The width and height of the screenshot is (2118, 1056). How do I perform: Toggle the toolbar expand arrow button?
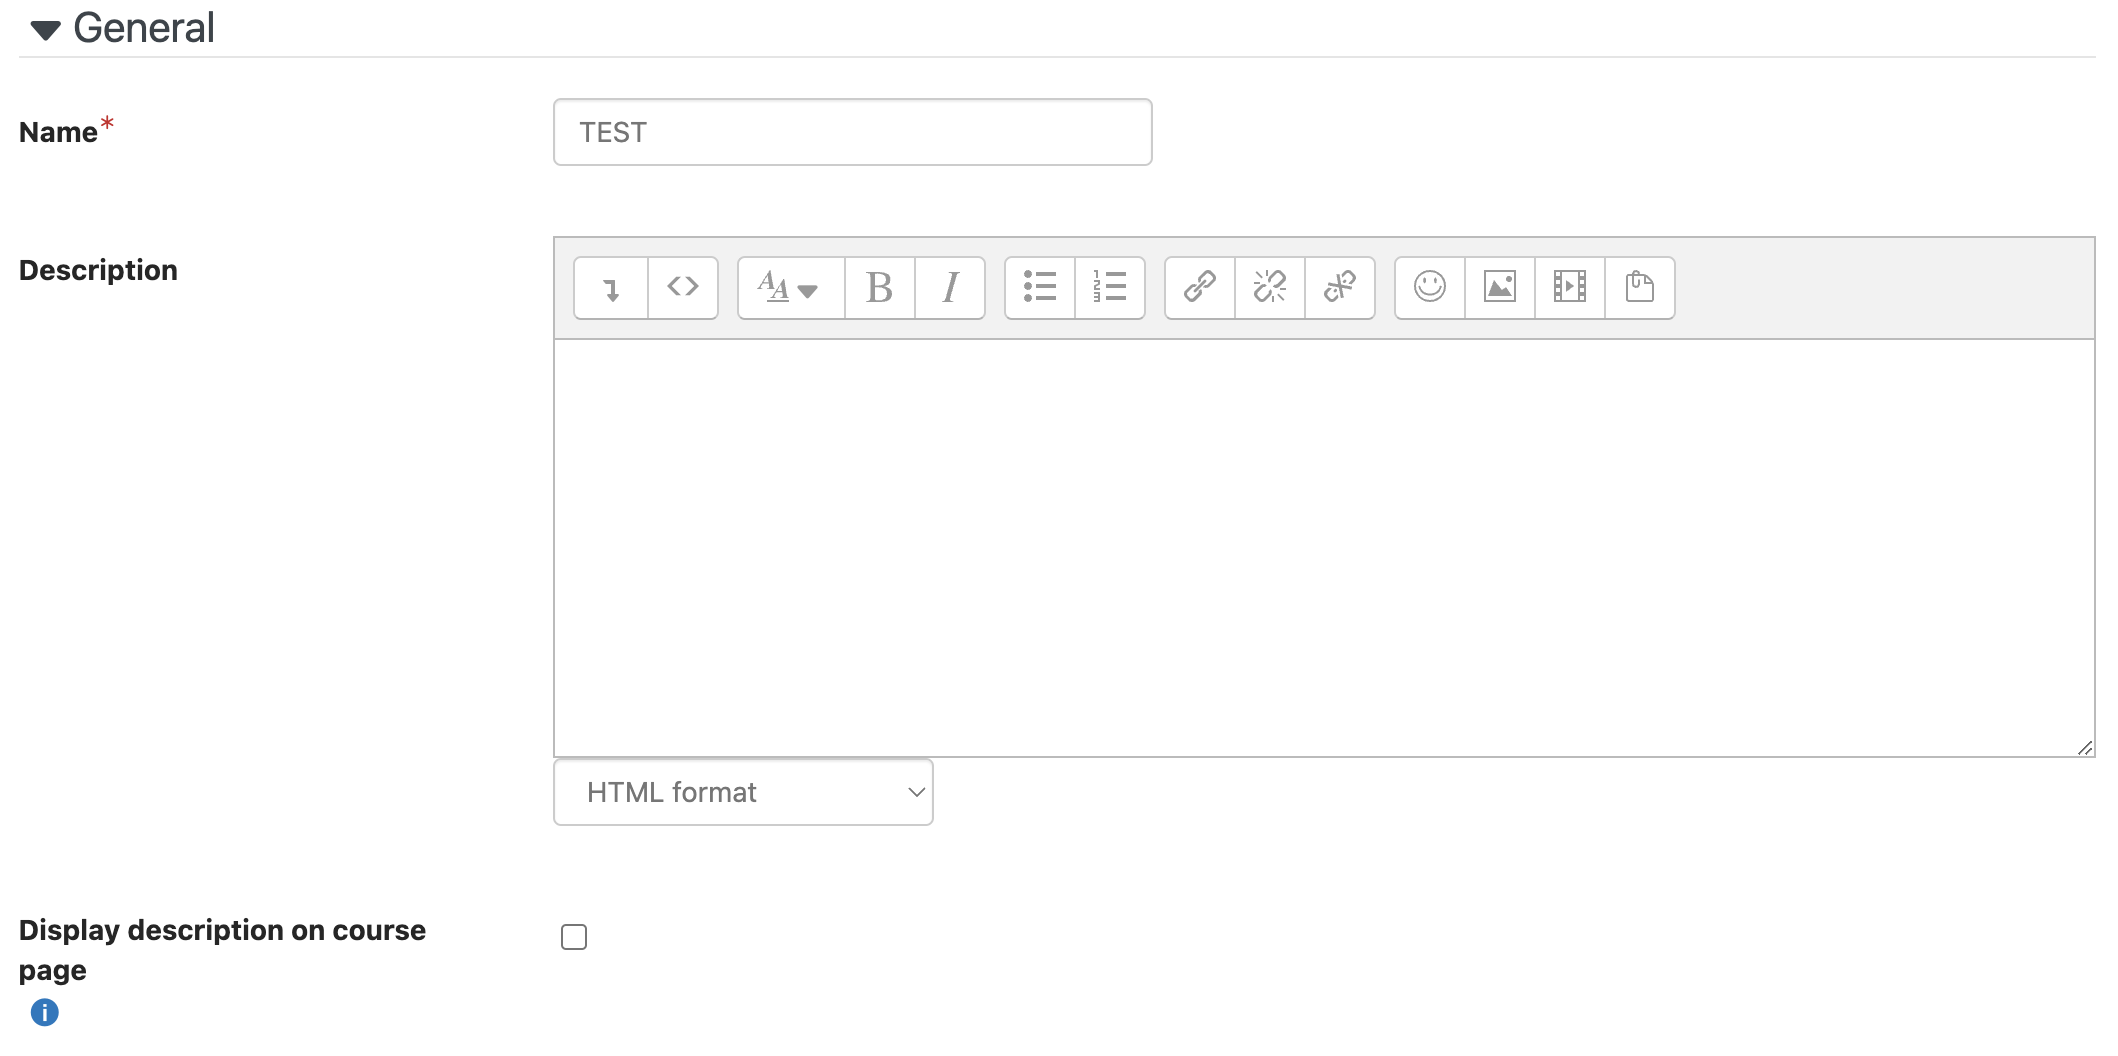click(x=611, y=288)
